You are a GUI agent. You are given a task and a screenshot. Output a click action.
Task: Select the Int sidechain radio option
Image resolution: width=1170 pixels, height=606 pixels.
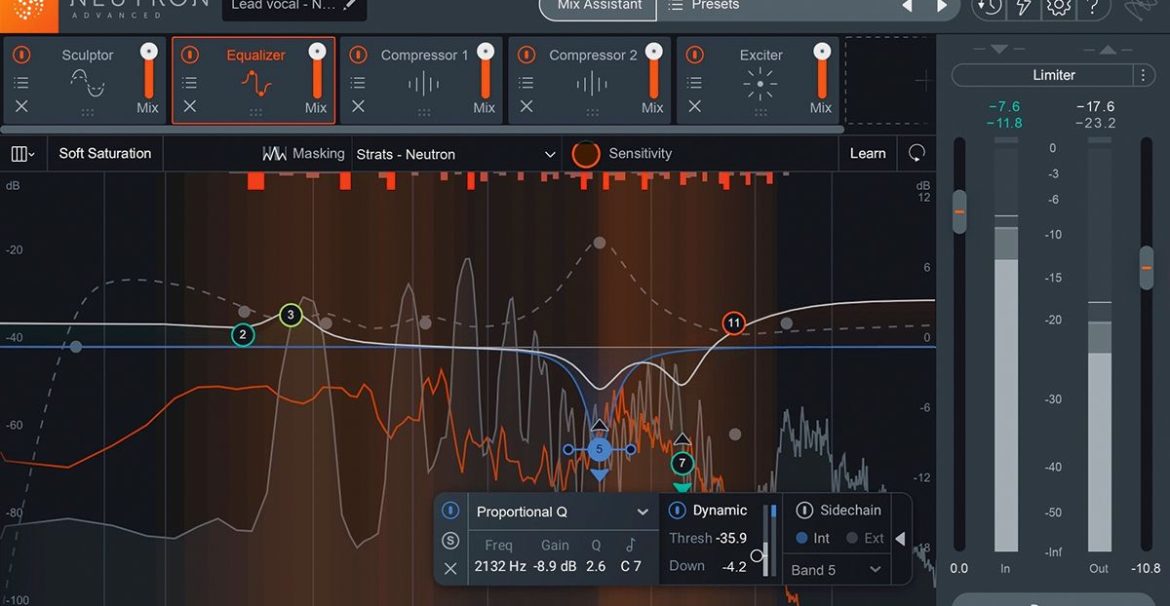tap(813, 538)
